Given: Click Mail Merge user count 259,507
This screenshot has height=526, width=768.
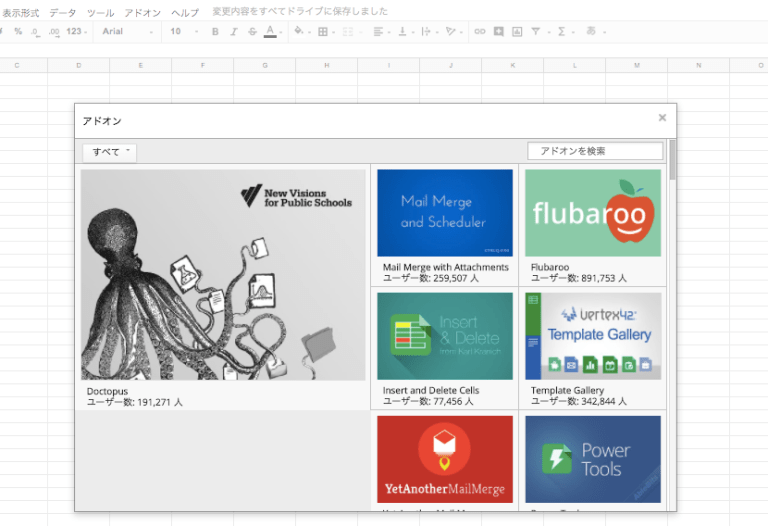Looking at the screenshot, I should tap(431, 278).
